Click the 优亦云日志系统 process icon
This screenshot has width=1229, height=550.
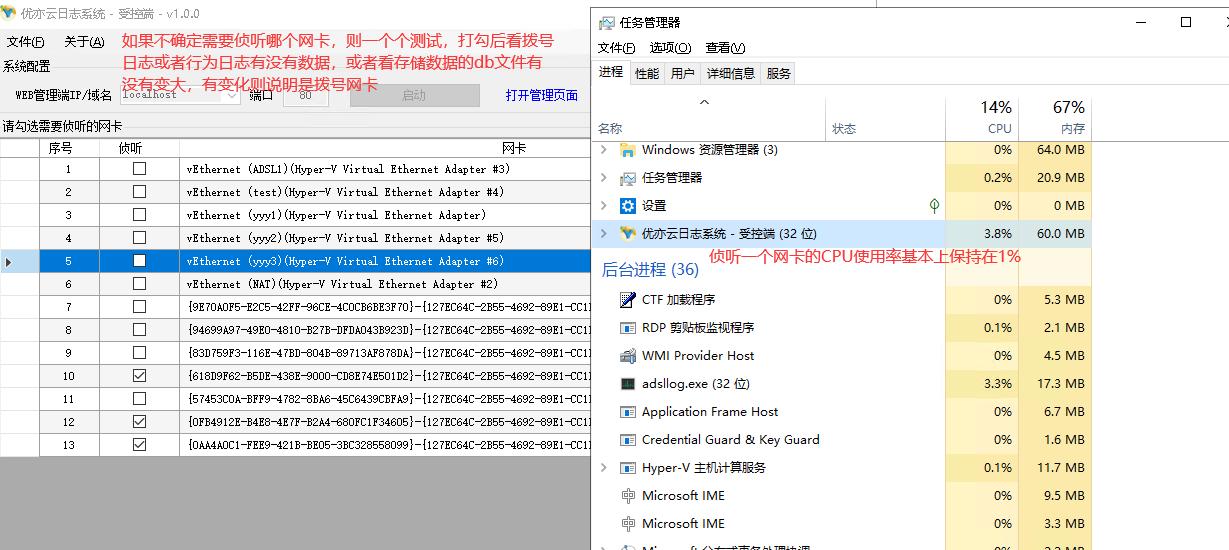click(x=628, y=234)
